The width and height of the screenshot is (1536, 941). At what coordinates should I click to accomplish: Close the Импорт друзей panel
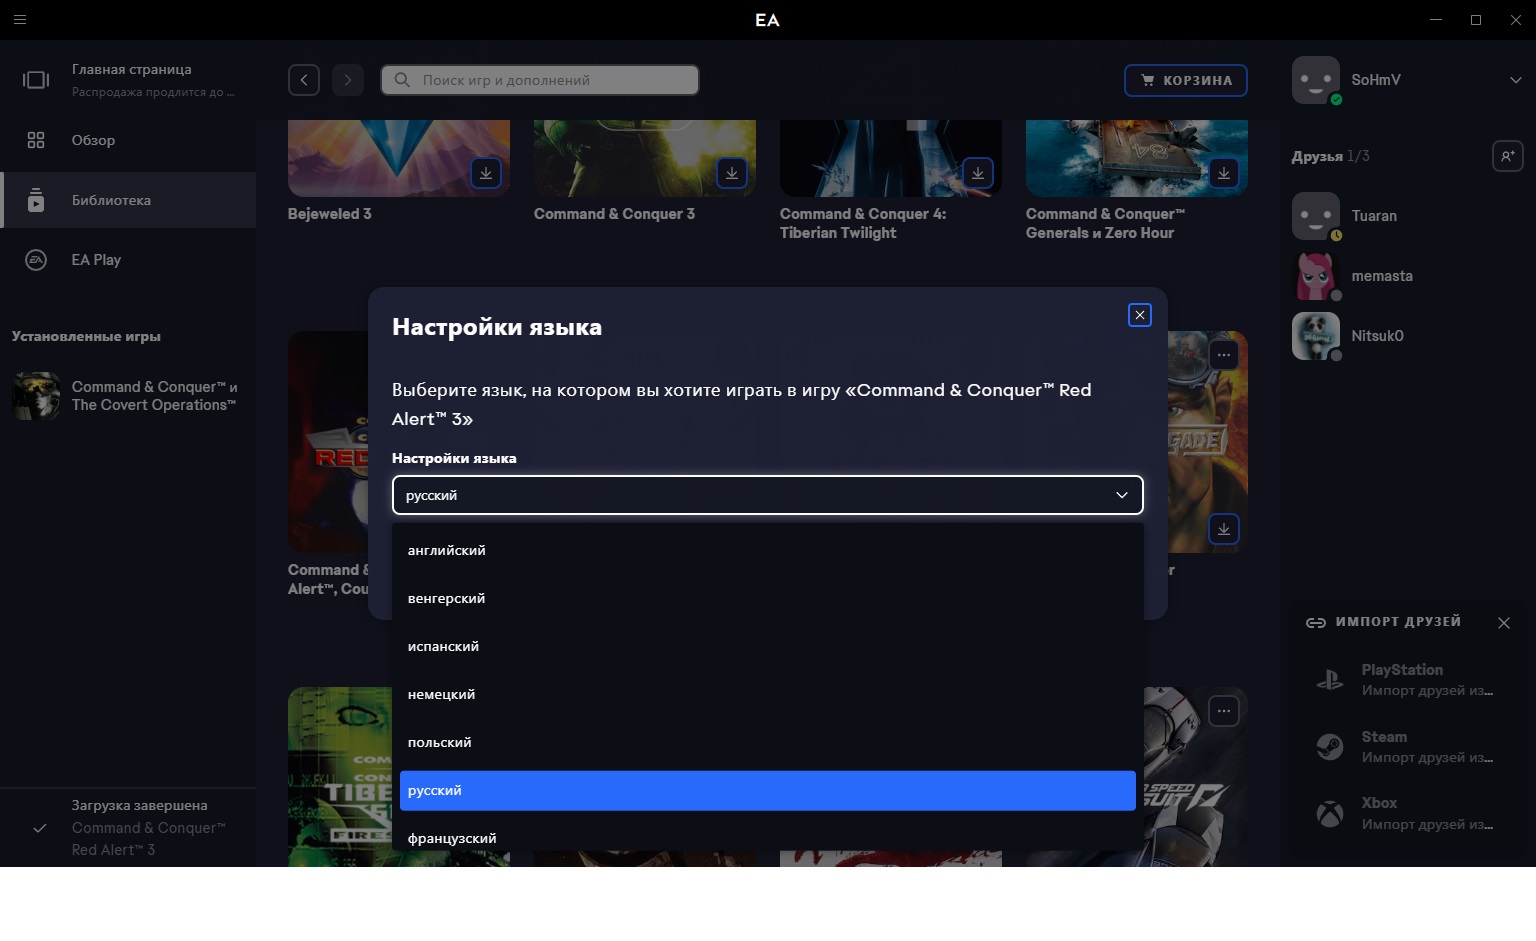coord(1504,623)
